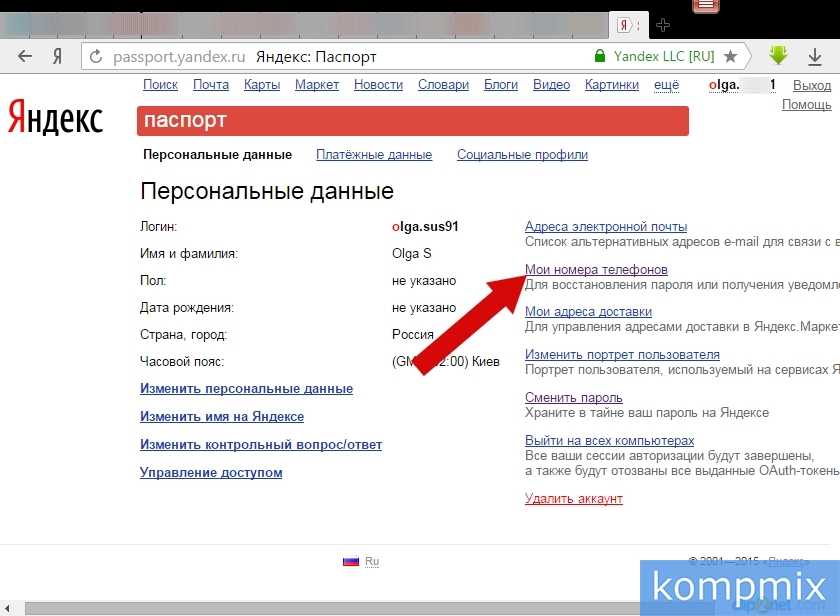
Task: Open the Помощь help link
Action: (806, 104)
